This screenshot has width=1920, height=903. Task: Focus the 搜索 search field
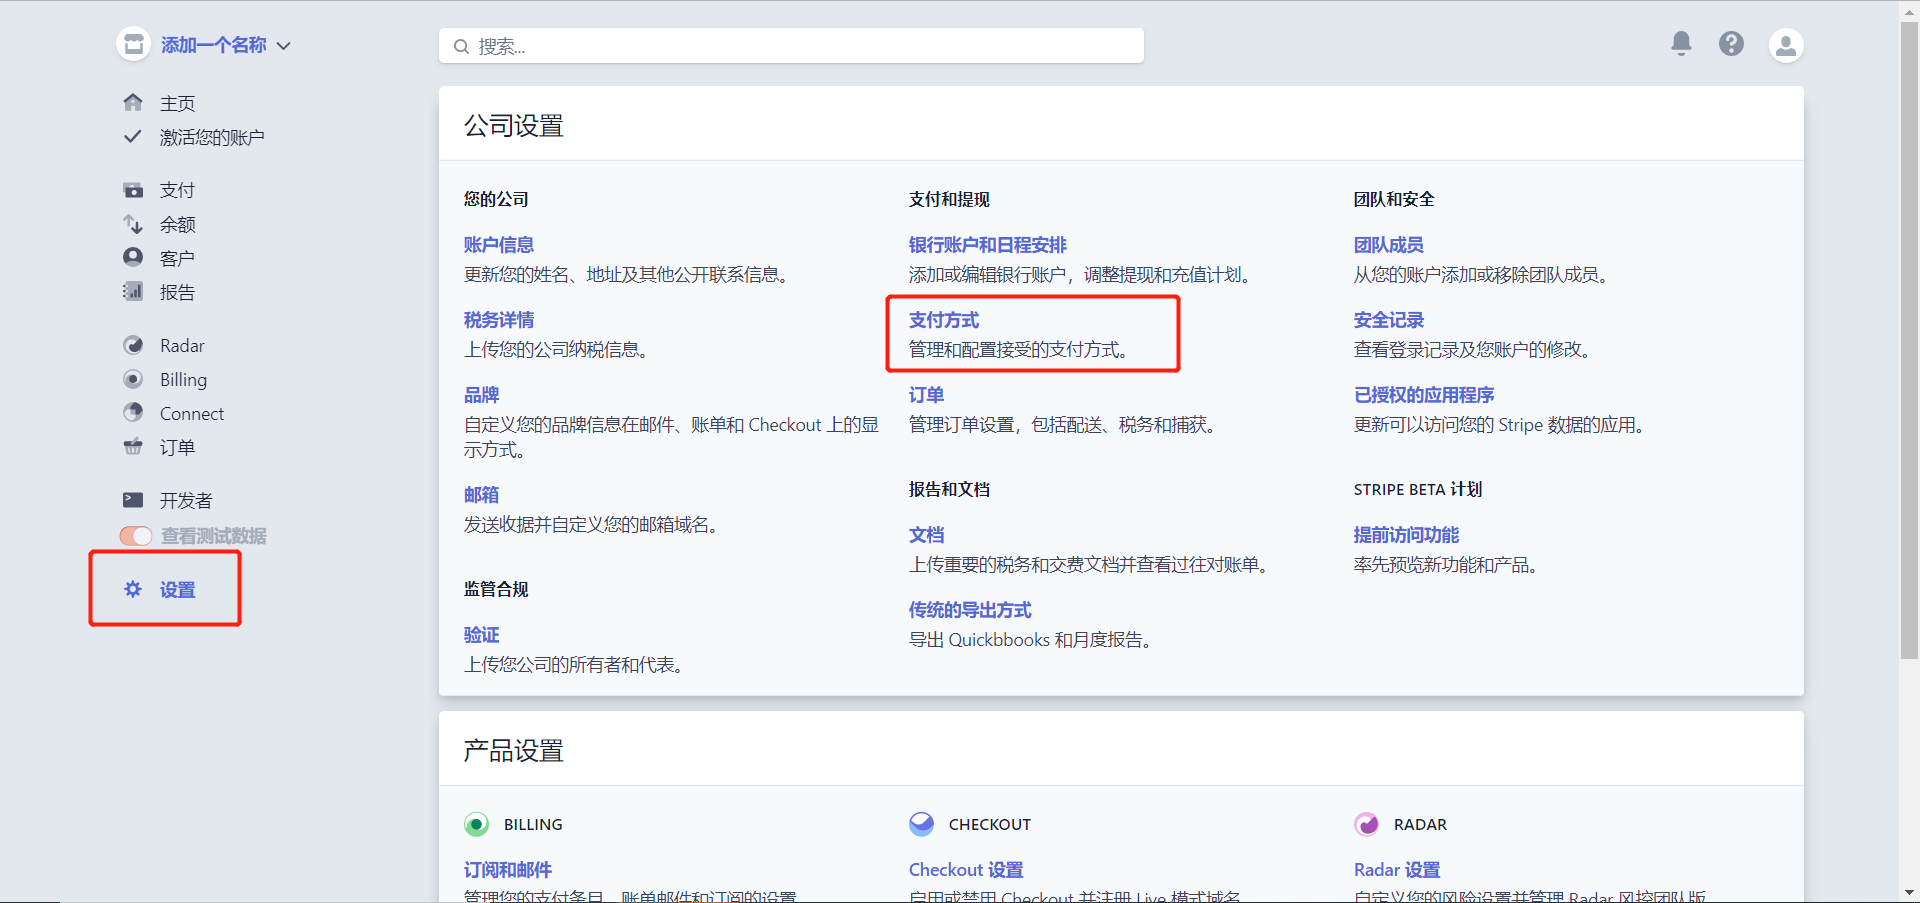(x=791, y=46)
